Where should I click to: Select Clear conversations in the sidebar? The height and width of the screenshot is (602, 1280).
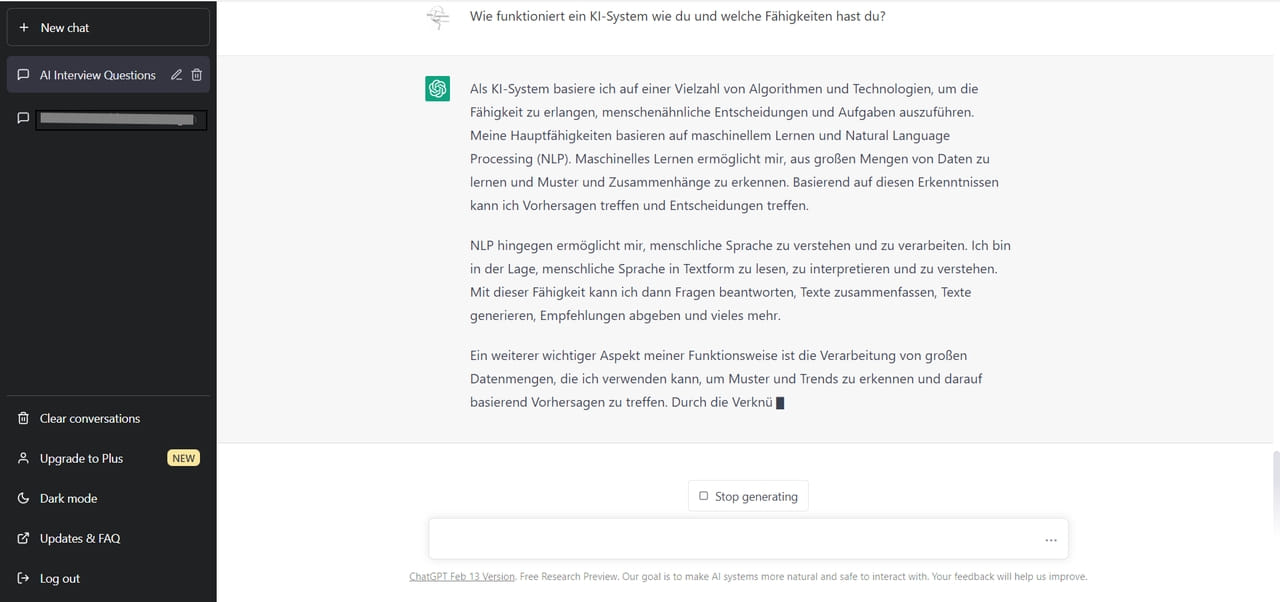[x=108, y=418]
